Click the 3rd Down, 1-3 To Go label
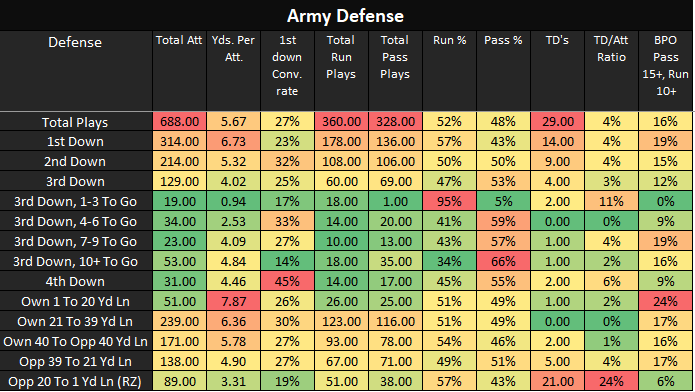The width and height of the screenshot is (695, 392). pos(75,202)
